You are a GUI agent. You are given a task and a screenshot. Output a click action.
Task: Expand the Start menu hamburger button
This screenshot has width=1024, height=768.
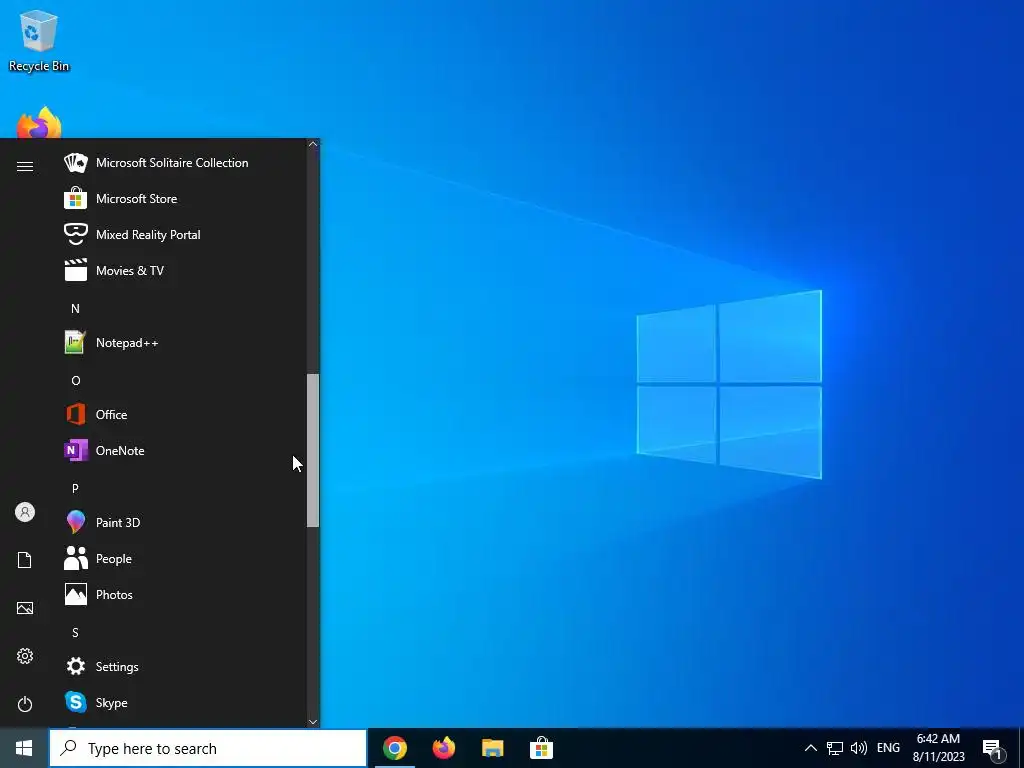coord(25,167)
